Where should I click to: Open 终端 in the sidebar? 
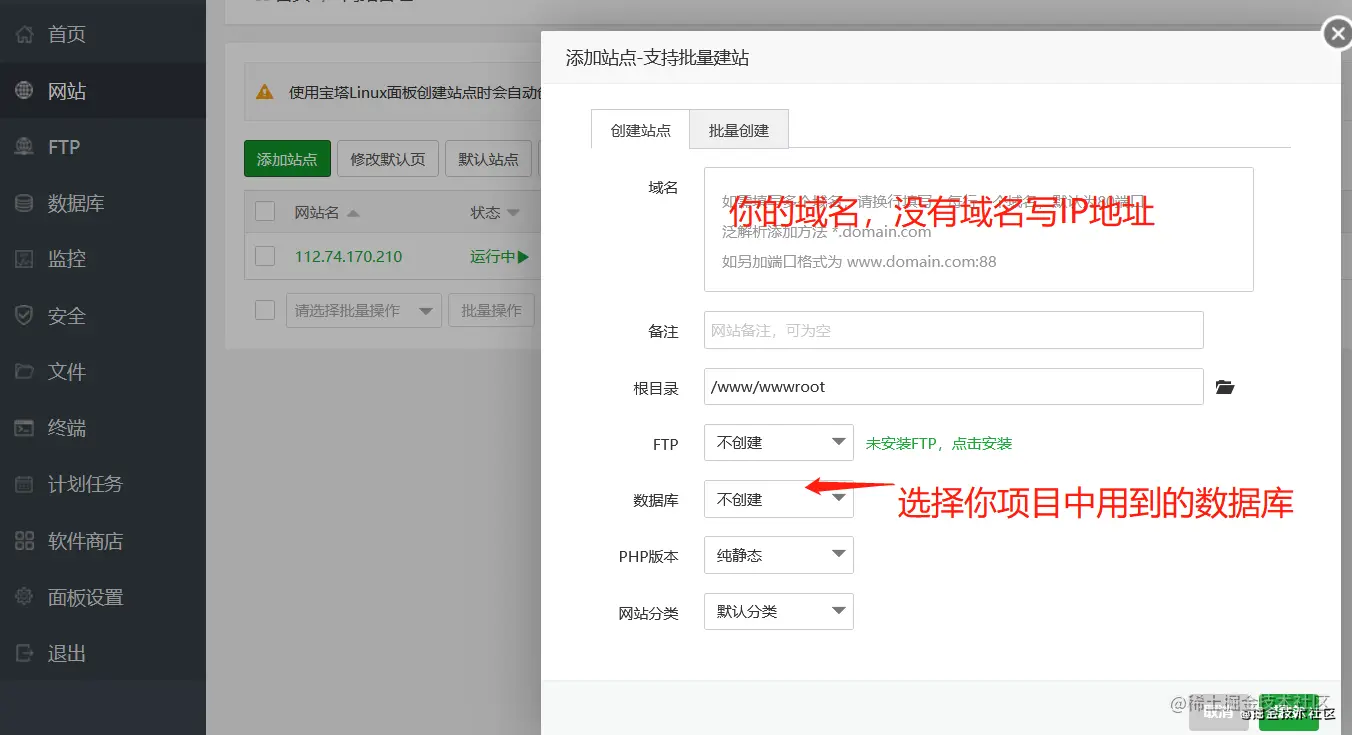click(67, 428)
